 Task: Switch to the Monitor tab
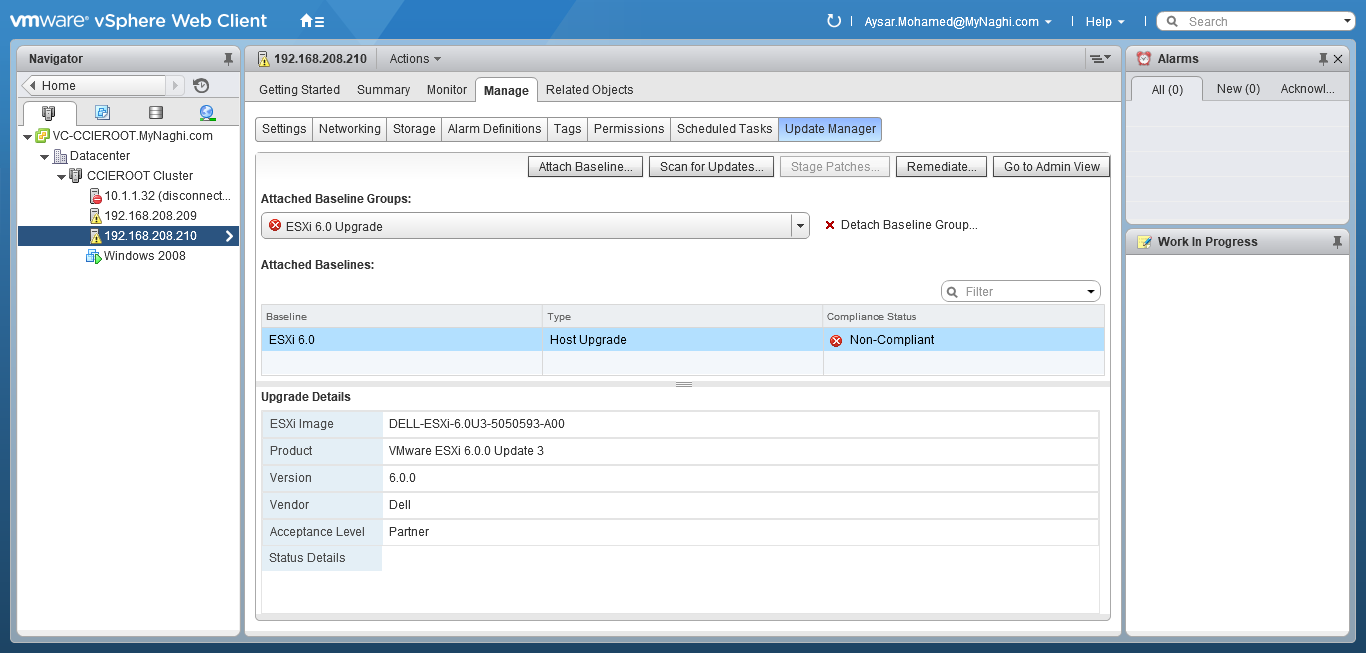(x=446, y=90)
